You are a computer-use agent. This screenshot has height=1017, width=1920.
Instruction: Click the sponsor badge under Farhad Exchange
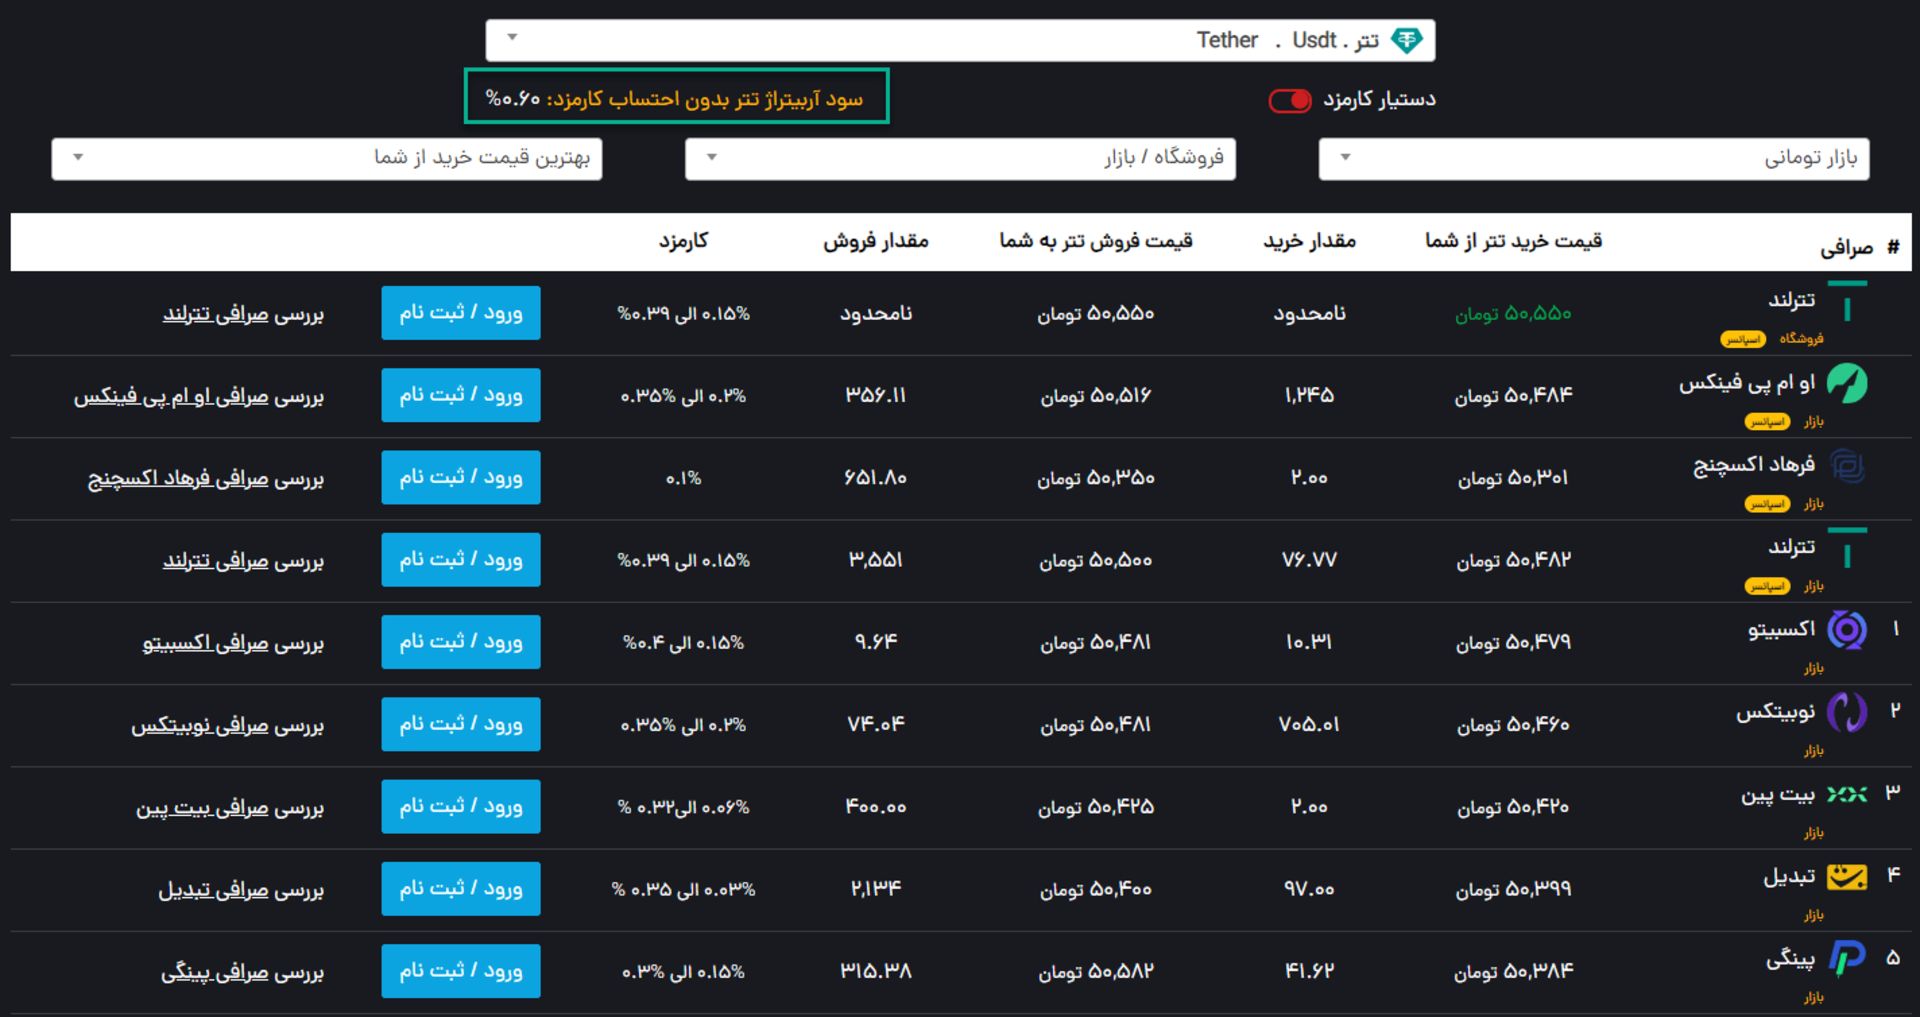click(x=1767, y=504)
